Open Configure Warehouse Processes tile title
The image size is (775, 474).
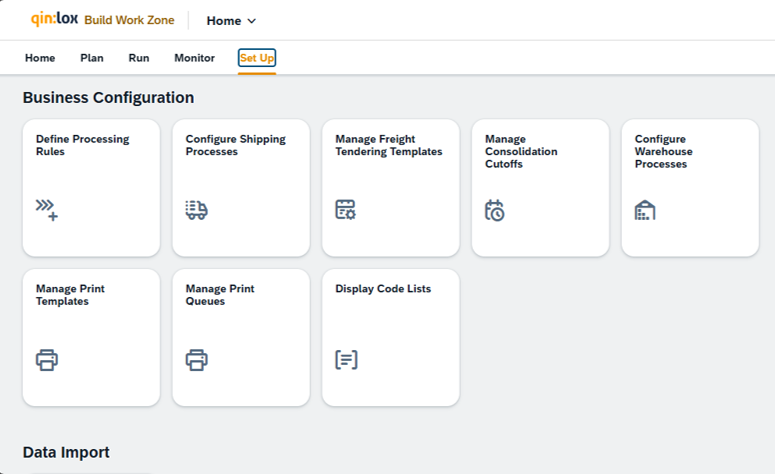(x=664, y=151)
